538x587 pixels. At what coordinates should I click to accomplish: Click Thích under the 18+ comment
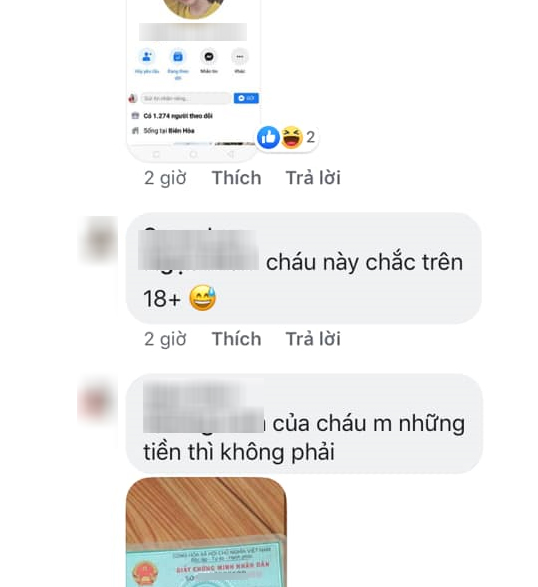coord(236,339)
